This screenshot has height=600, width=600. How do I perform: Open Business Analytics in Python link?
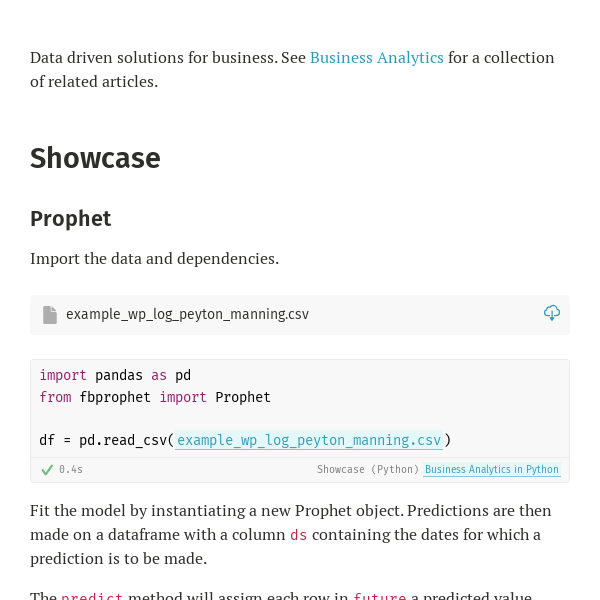[492, 469]
